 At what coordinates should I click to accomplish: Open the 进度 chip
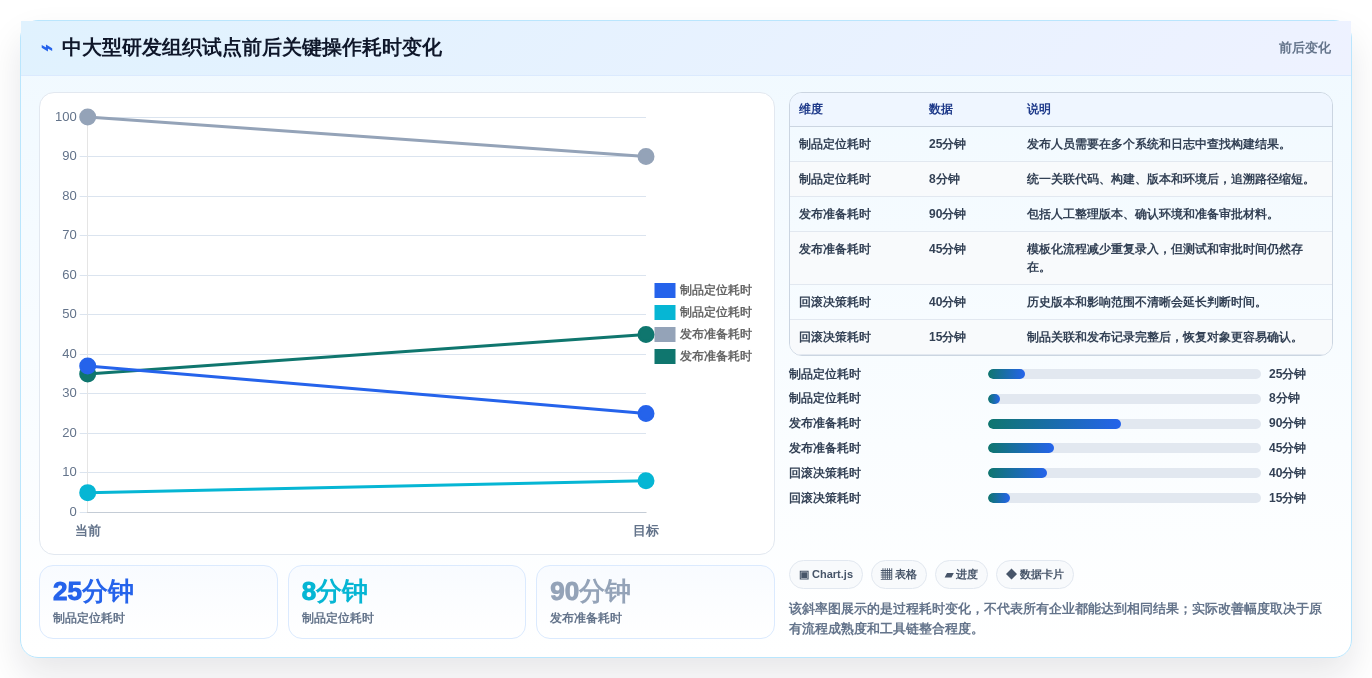[961, 574]
